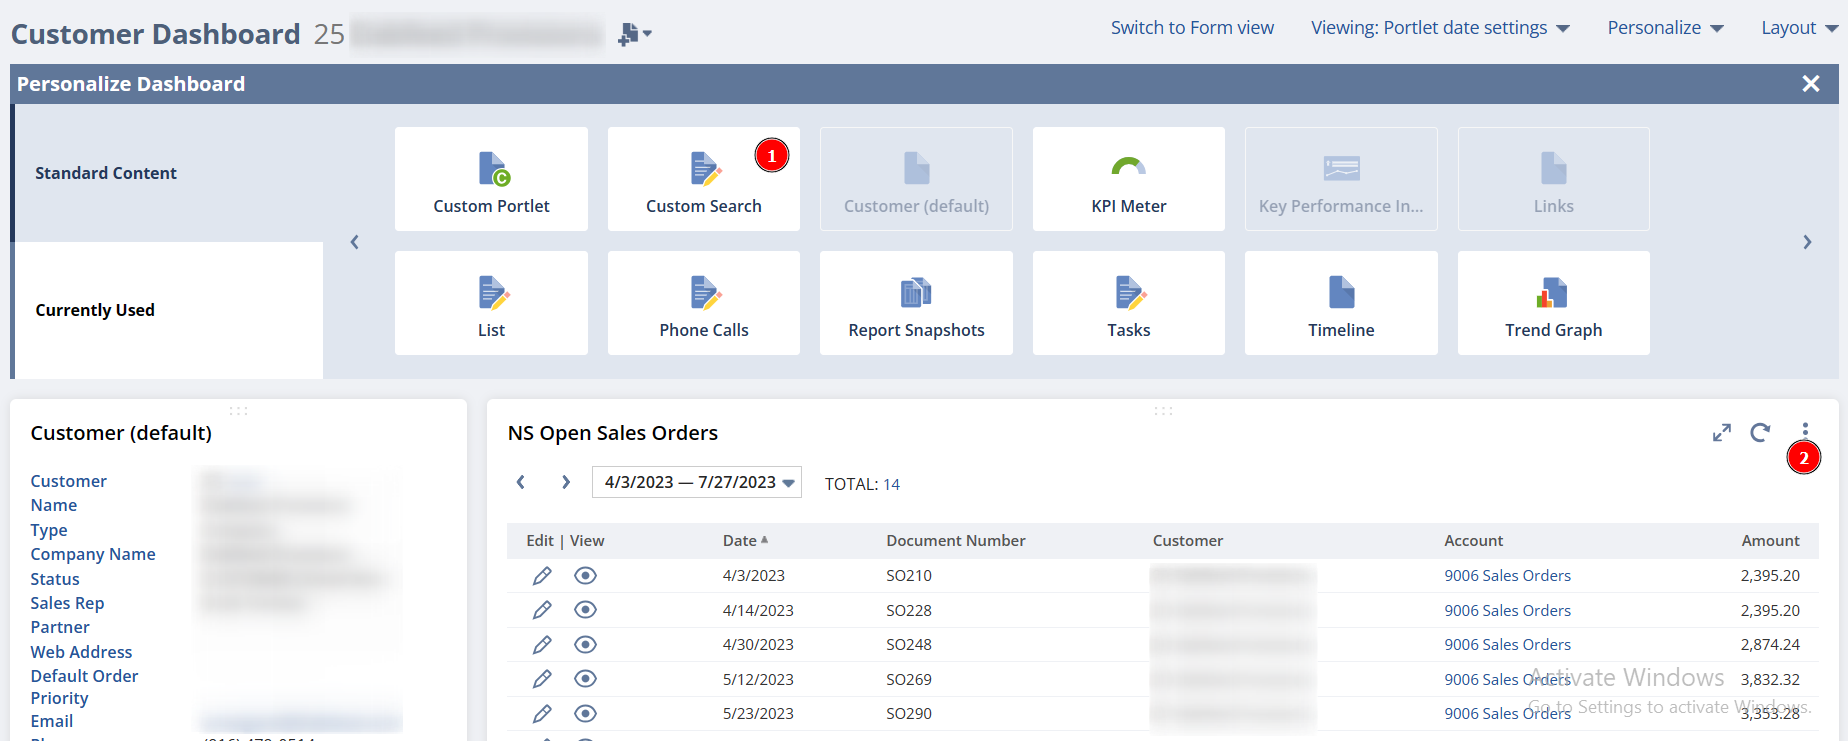This screenshot has width=1848, height=741.
Task: Select the Customer (default) tile
Action: pyautogui.click(x=916, y=179)
